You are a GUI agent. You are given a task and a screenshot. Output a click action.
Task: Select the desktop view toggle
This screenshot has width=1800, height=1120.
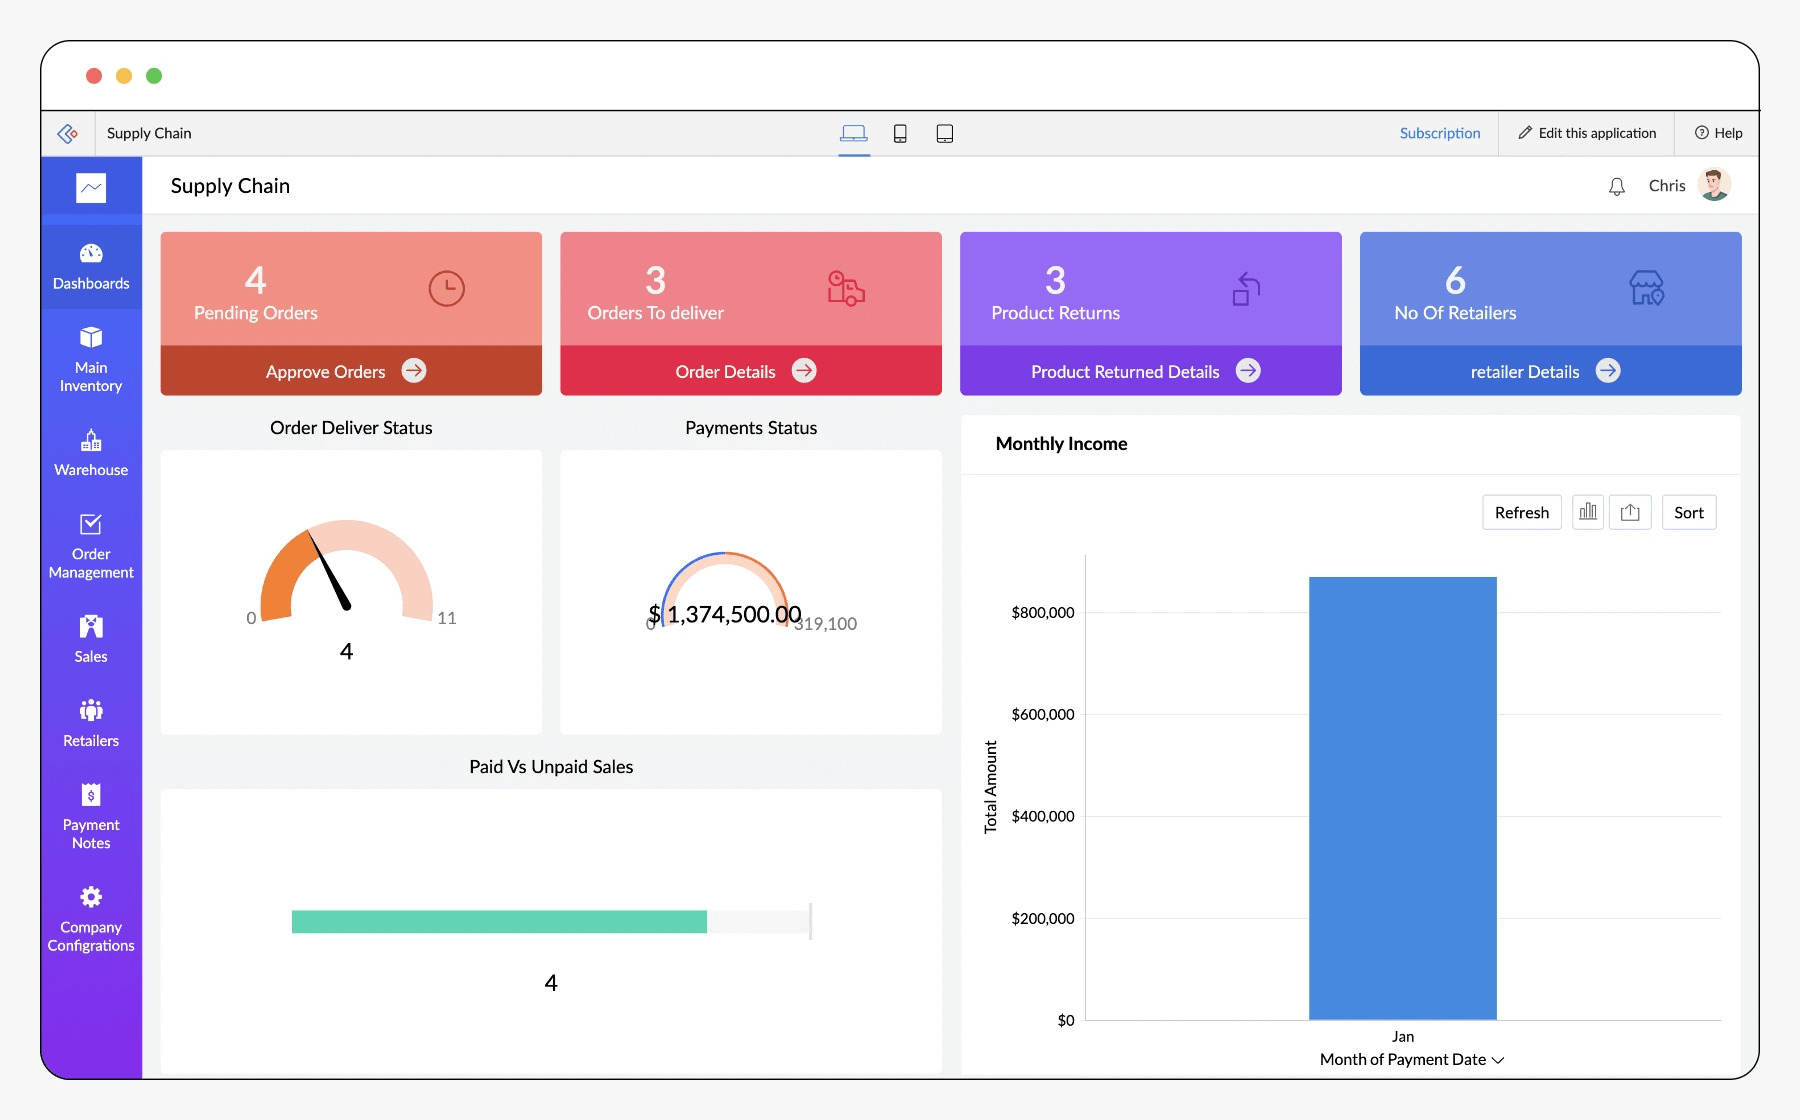[x=854, y=132]
